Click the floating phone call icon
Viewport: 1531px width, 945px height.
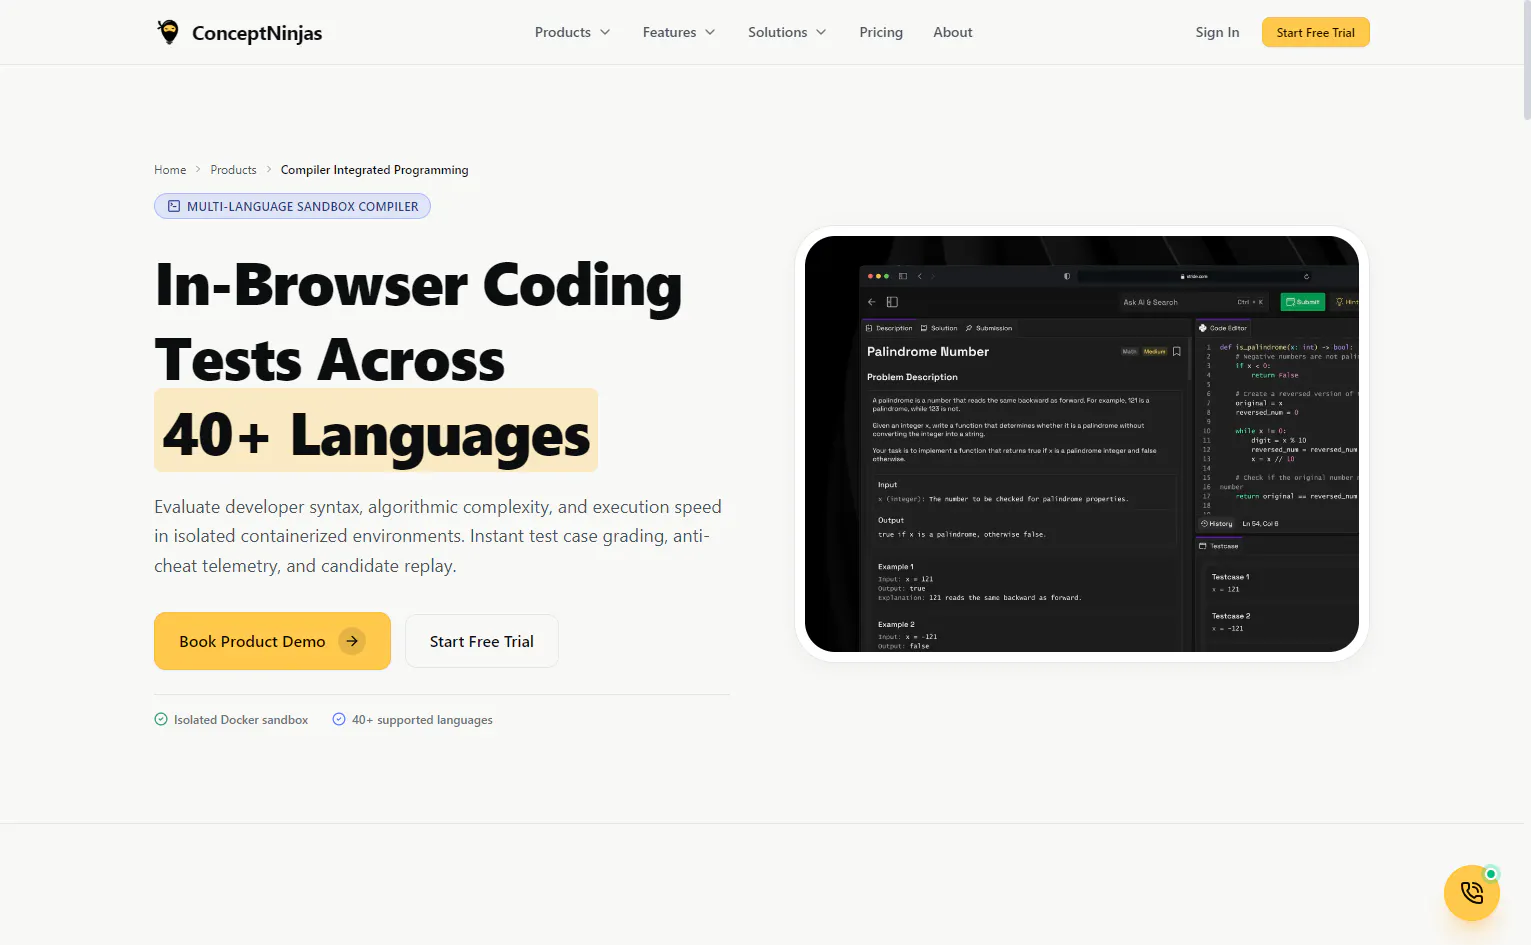click(1471, 892)
